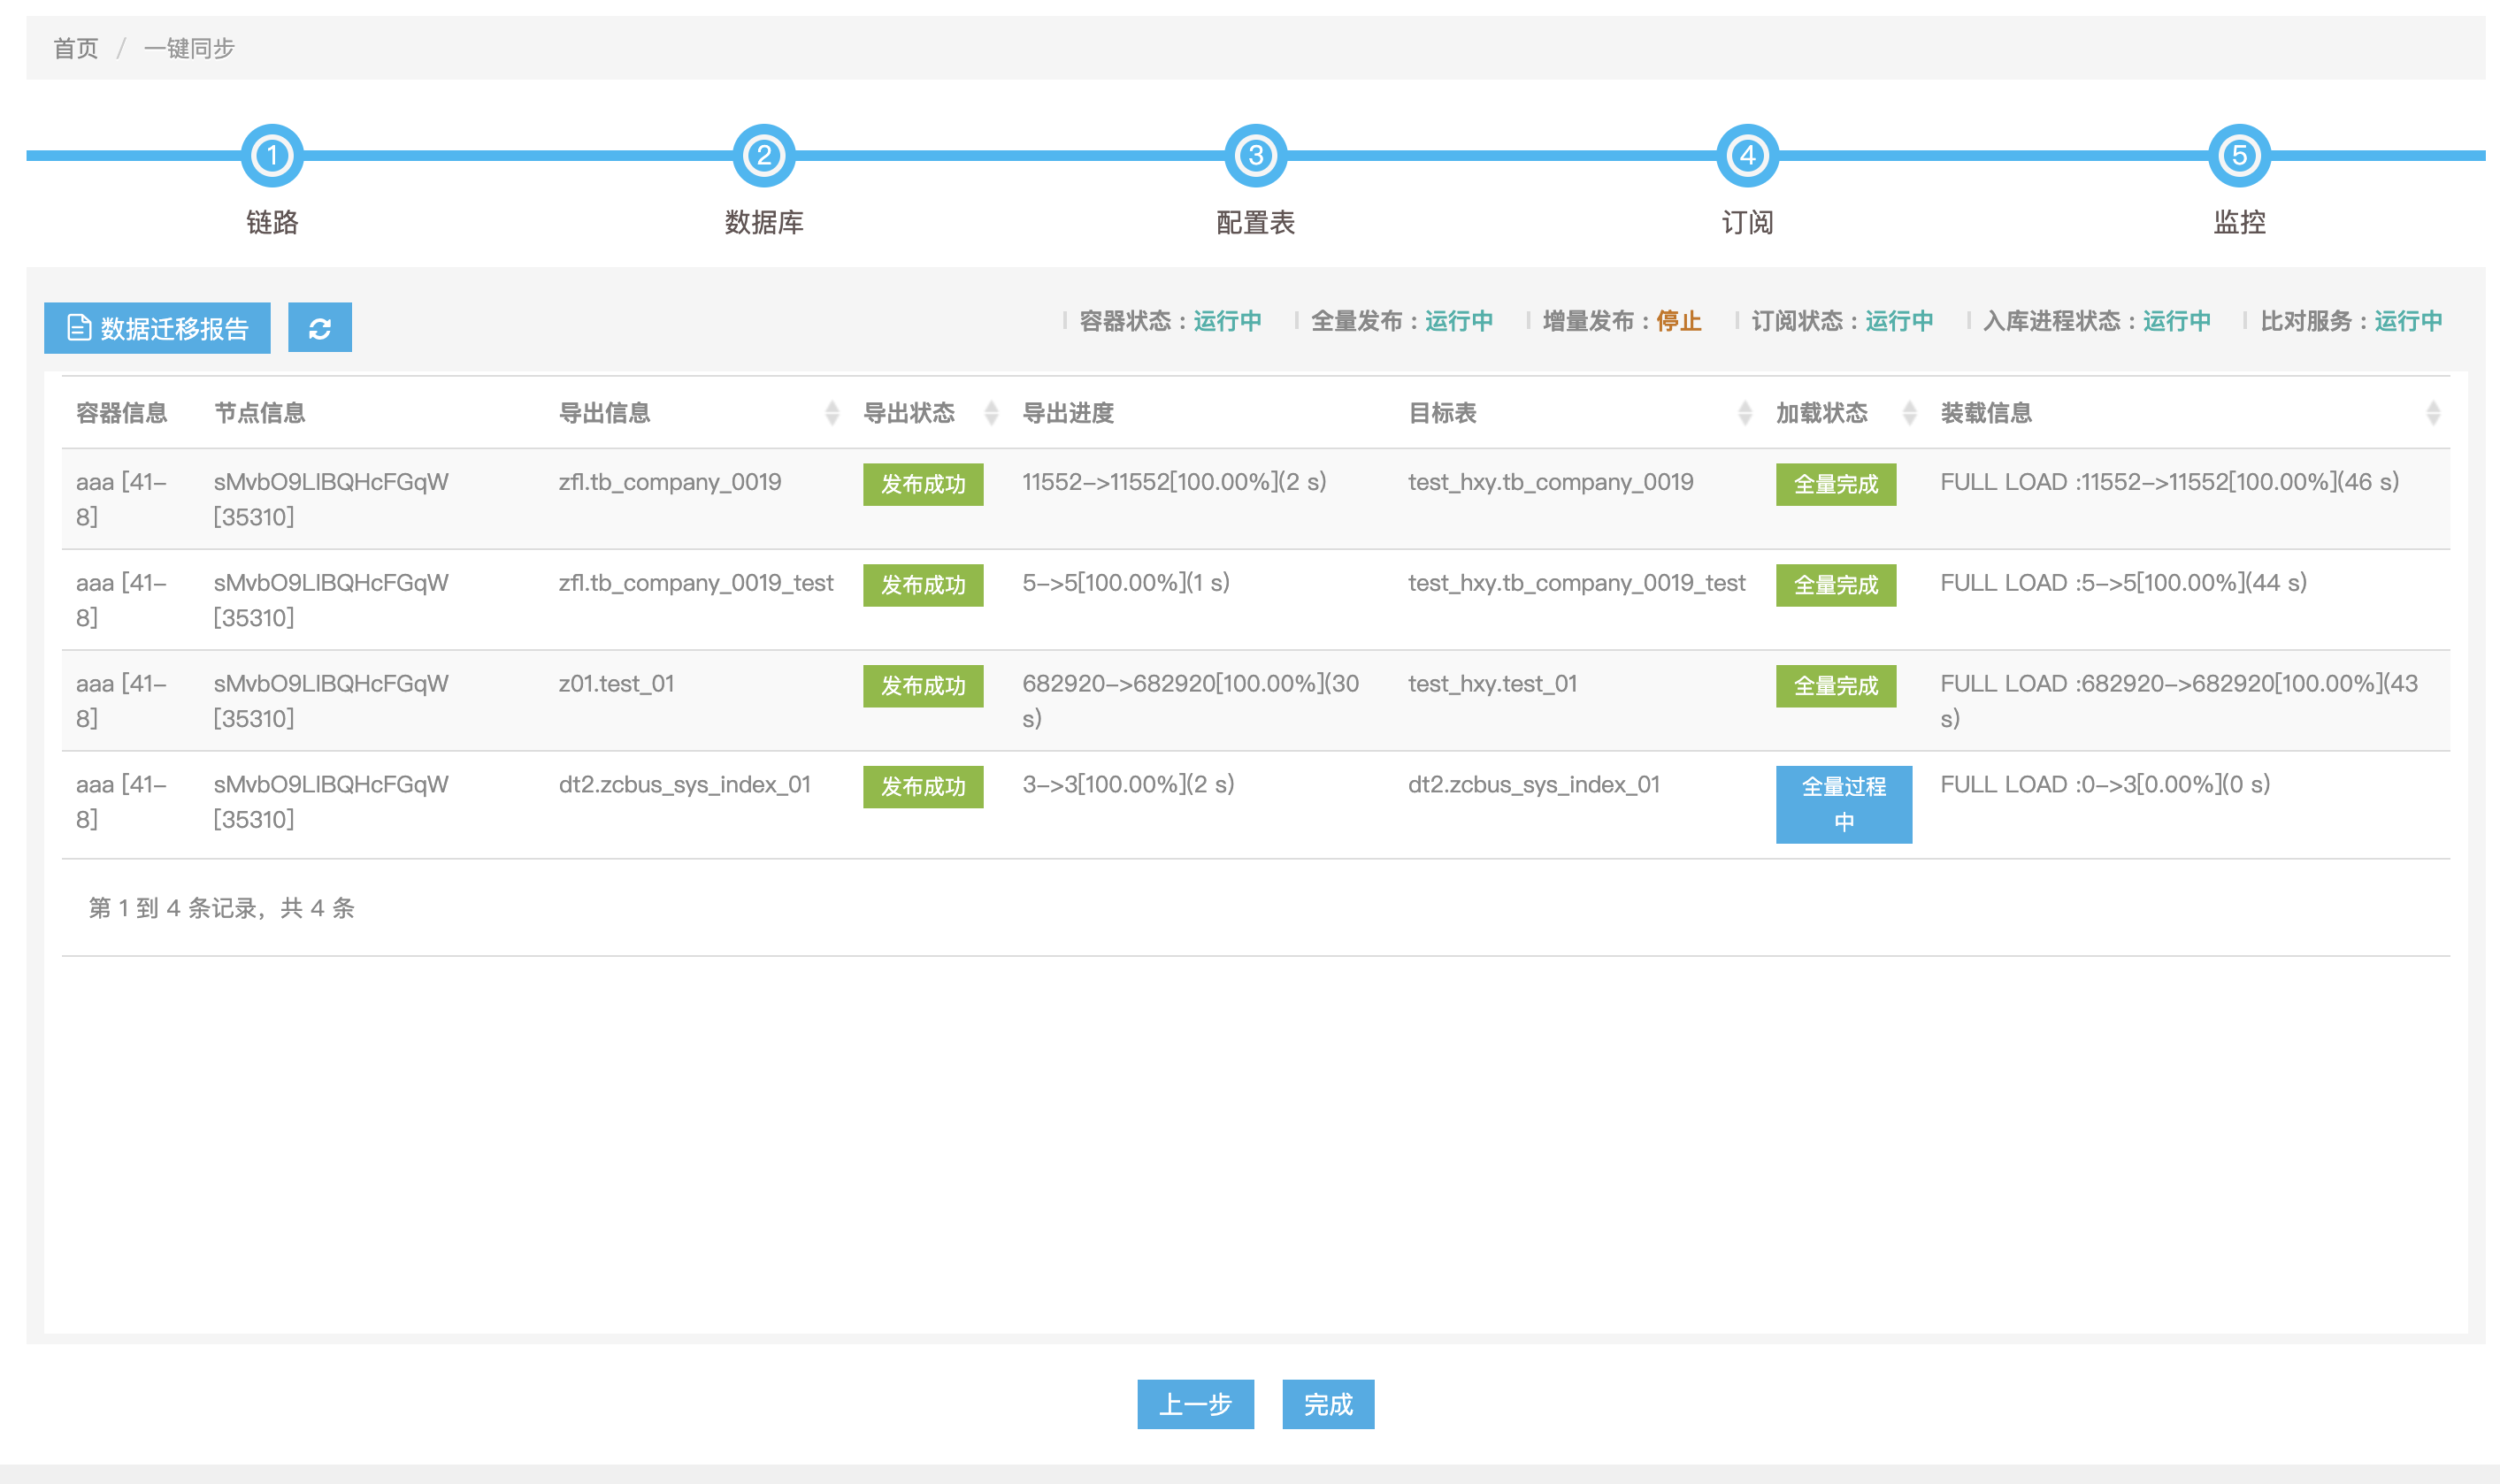Open the 数据迁移报告 report

pyautogui.click(x=157, y=328)
